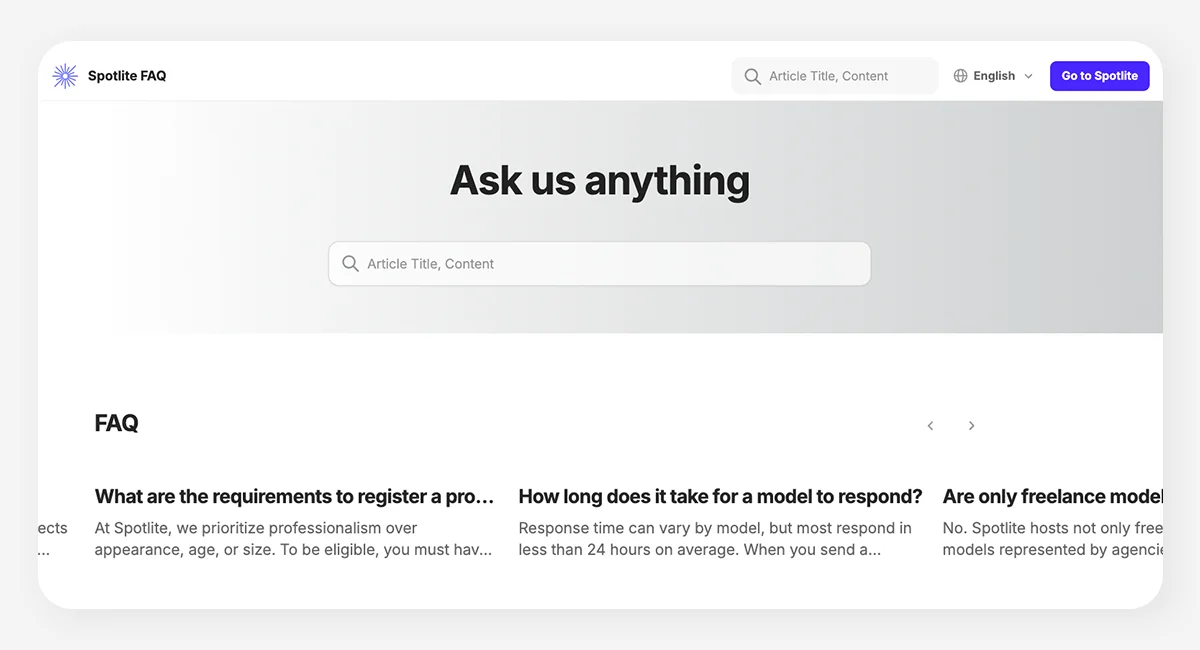Click the large search bar under "Ask us anything"

click(599, 263)
